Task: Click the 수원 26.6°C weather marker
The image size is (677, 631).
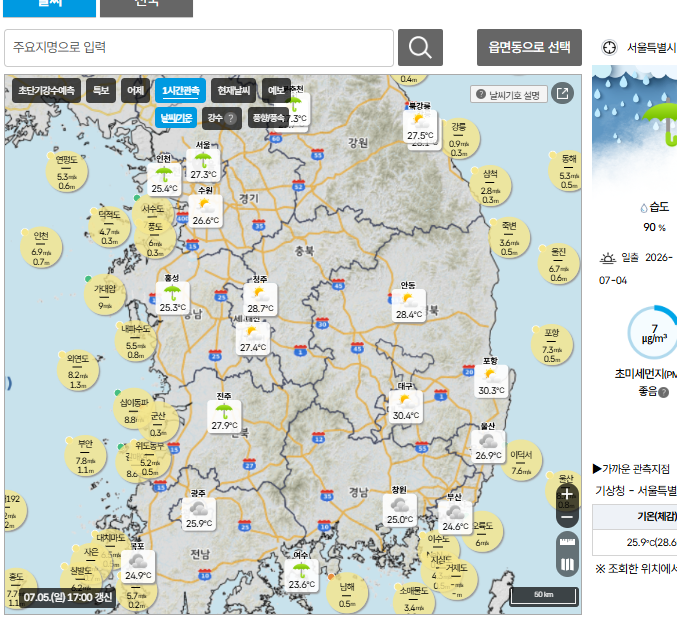Action: 206,212
